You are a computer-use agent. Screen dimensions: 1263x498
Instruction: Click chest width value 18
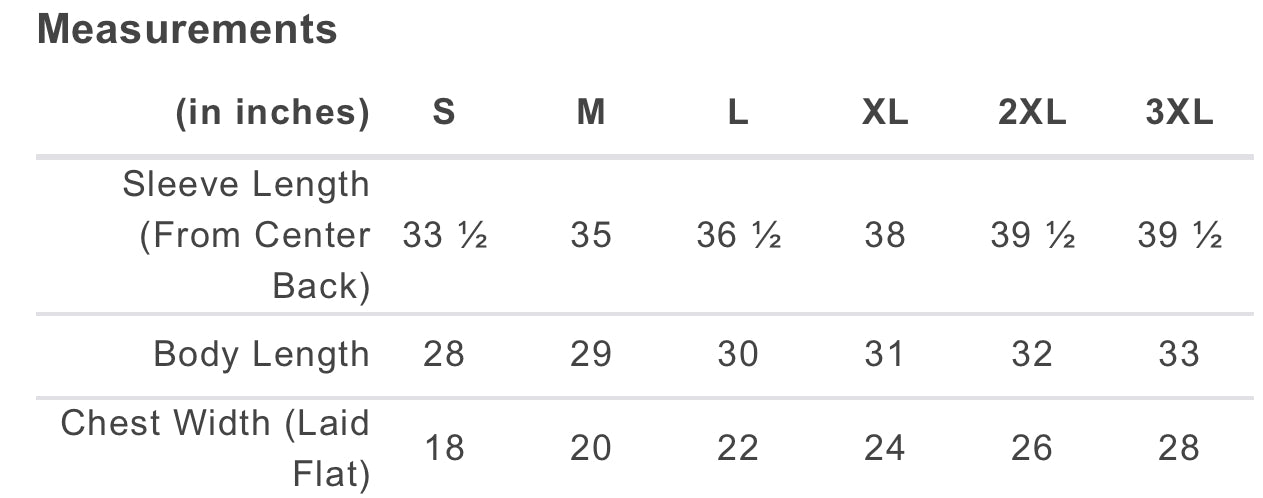(444, 448)
